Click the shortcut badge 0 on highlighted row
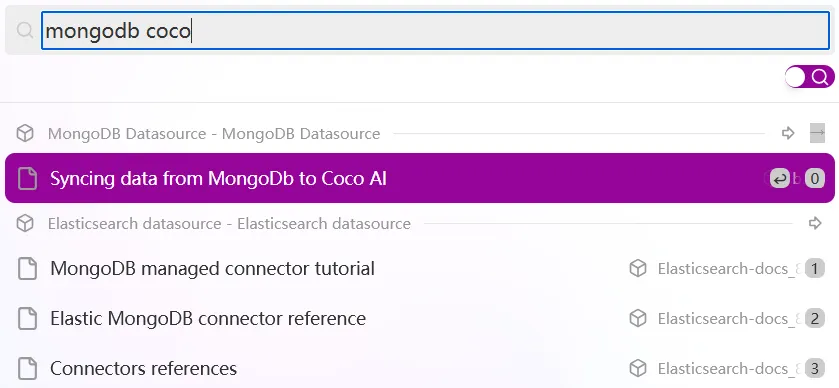Screen dimensions: 839x388 tap(814, 179)
